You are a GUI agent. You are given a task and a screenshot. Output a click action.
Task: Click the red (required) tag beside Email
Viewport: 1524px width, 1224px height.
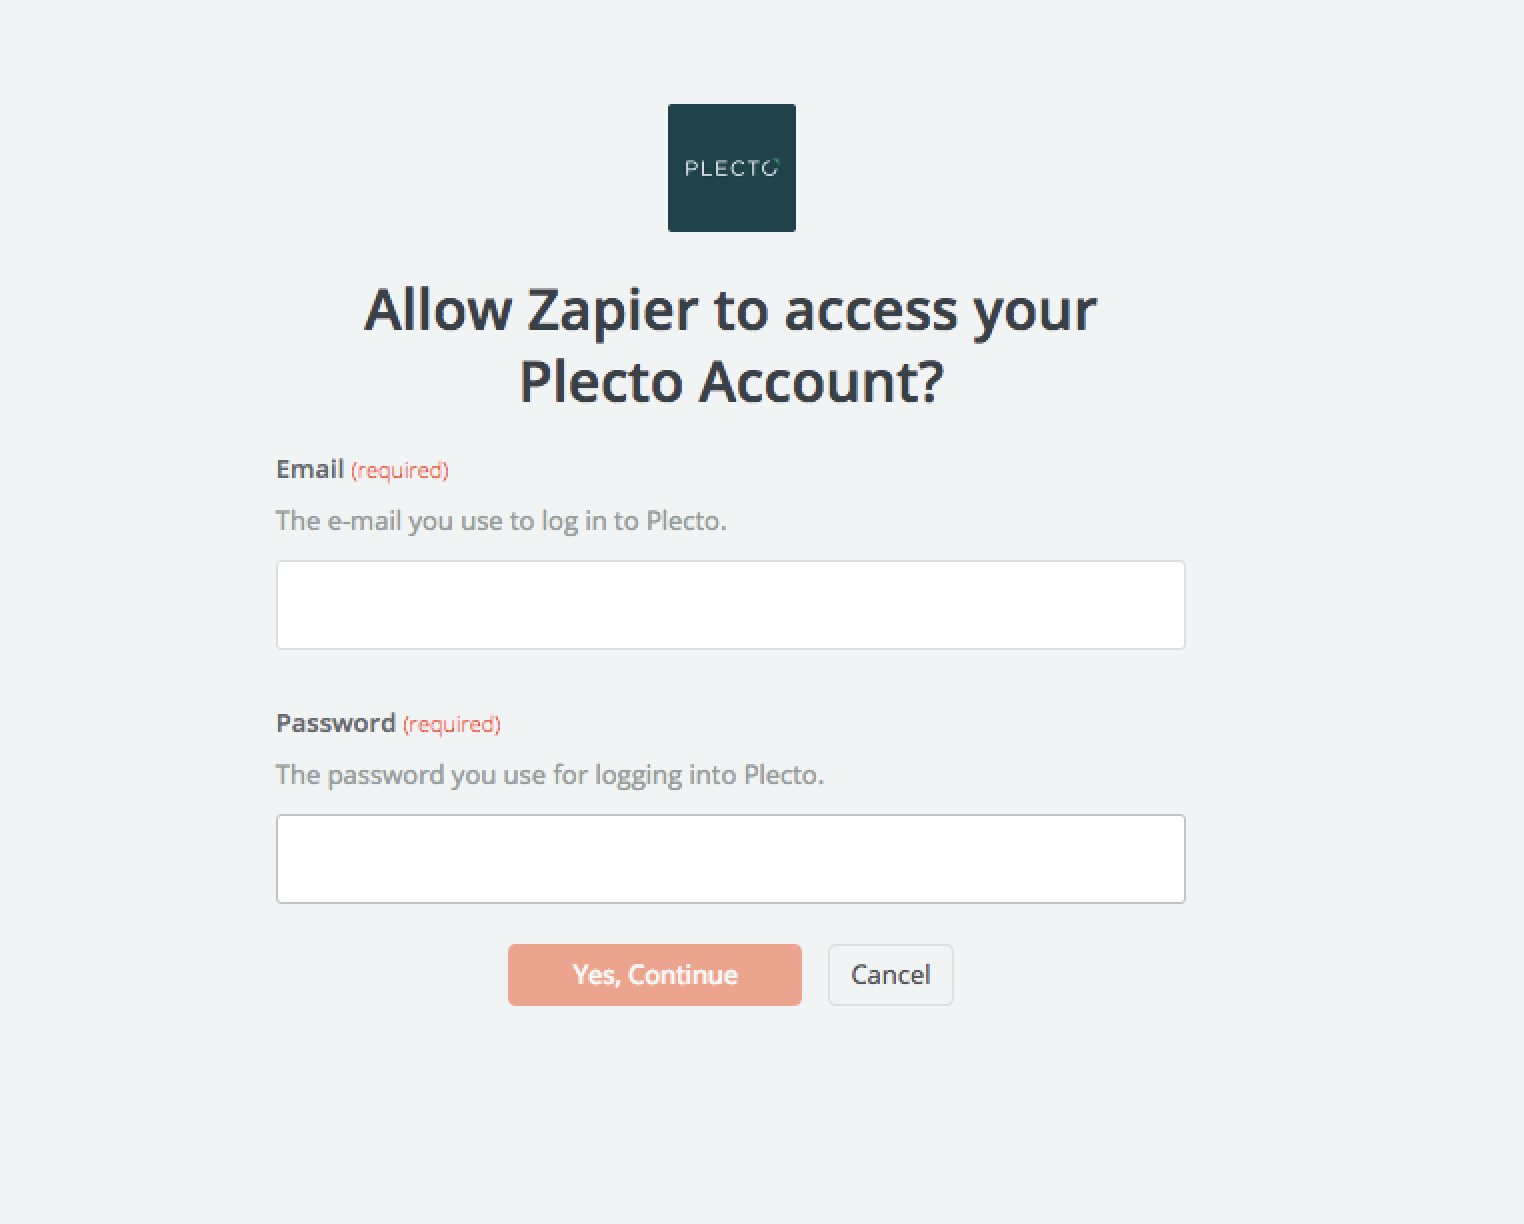[x=400, y=470]
